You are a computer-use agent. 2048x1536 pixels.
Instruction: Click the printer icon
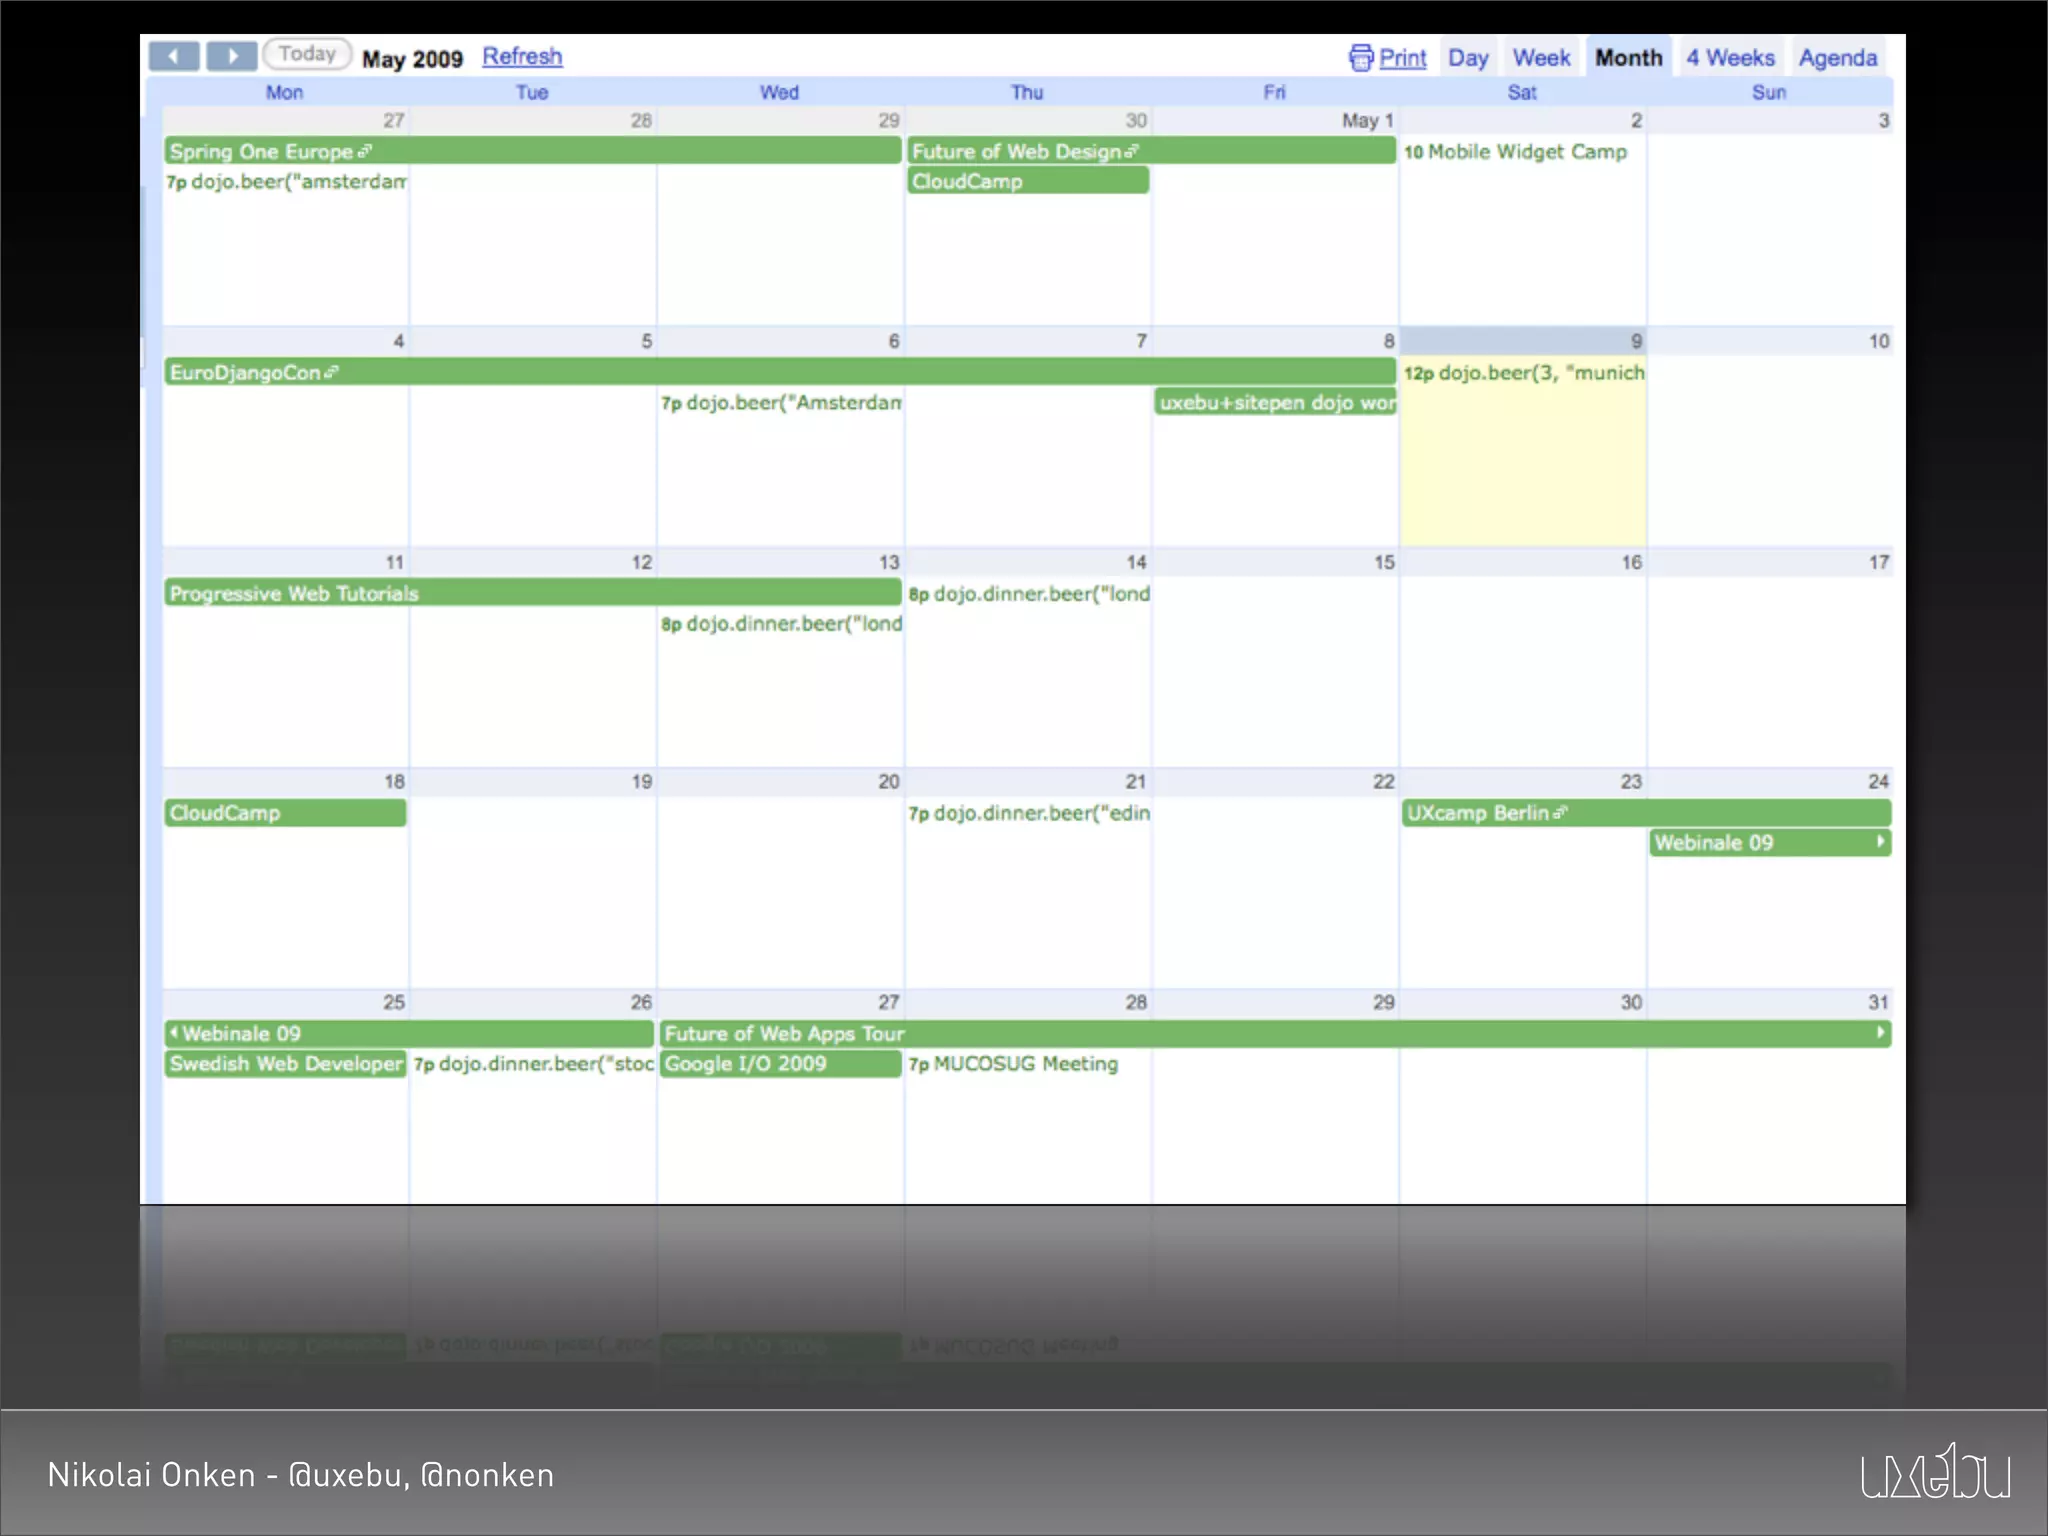(1360, 58)
